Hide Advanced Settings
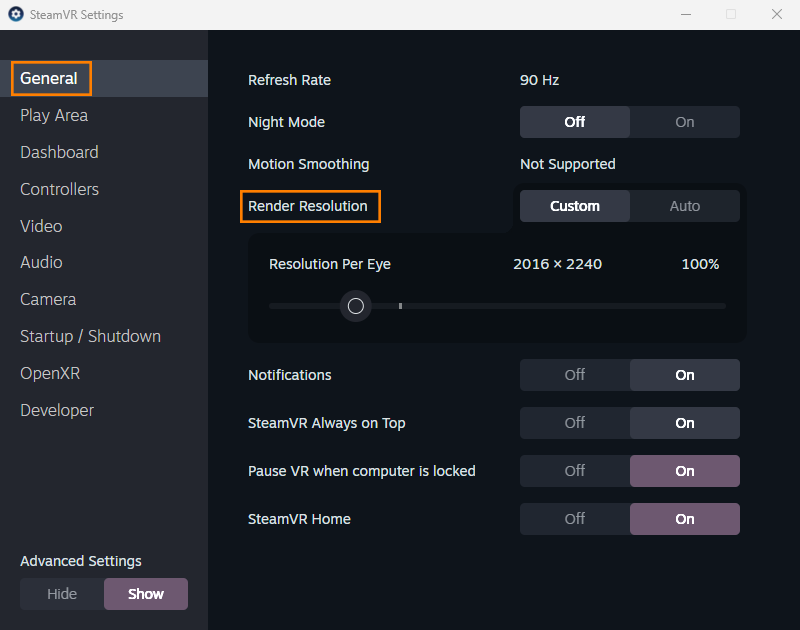800x630 pixels. (62, 594)
